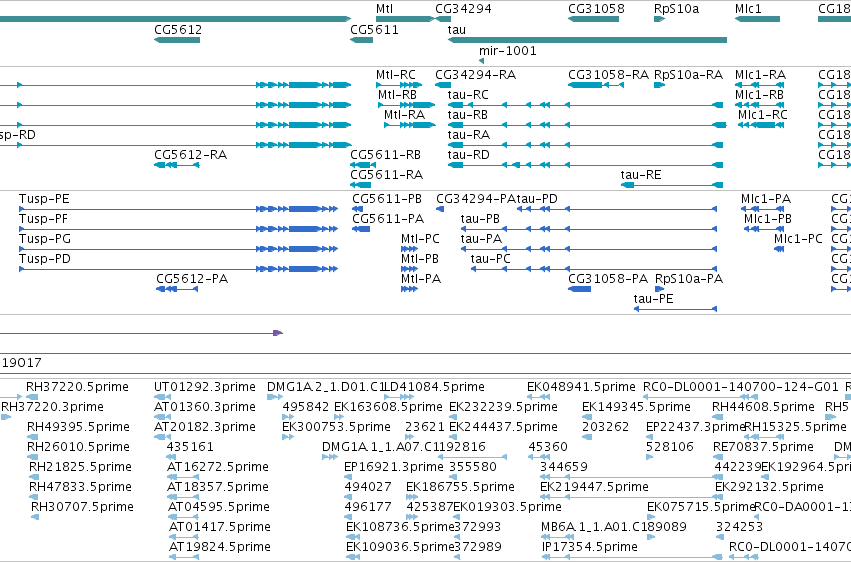Click the RpS10a-PA protein label
The image size is (851, 562).
[x=689, y=279]
